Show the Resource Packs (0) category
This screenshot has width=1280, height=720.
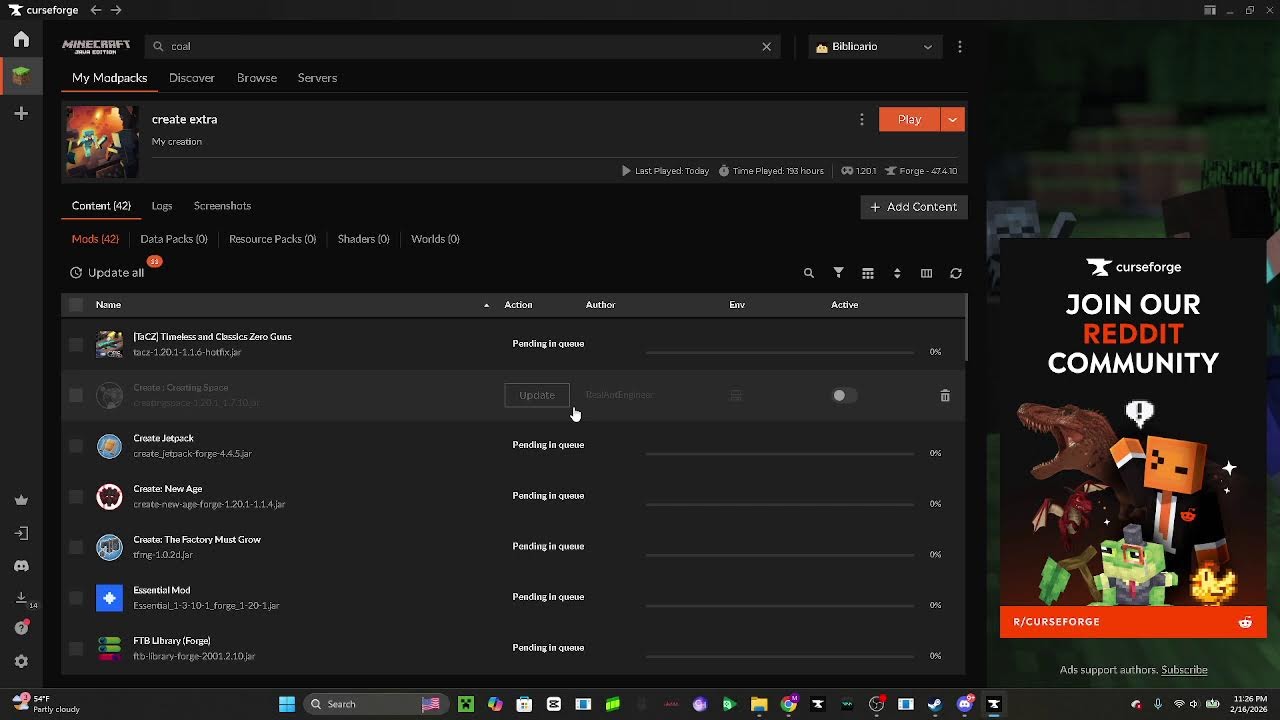click(x=272, y=239)
